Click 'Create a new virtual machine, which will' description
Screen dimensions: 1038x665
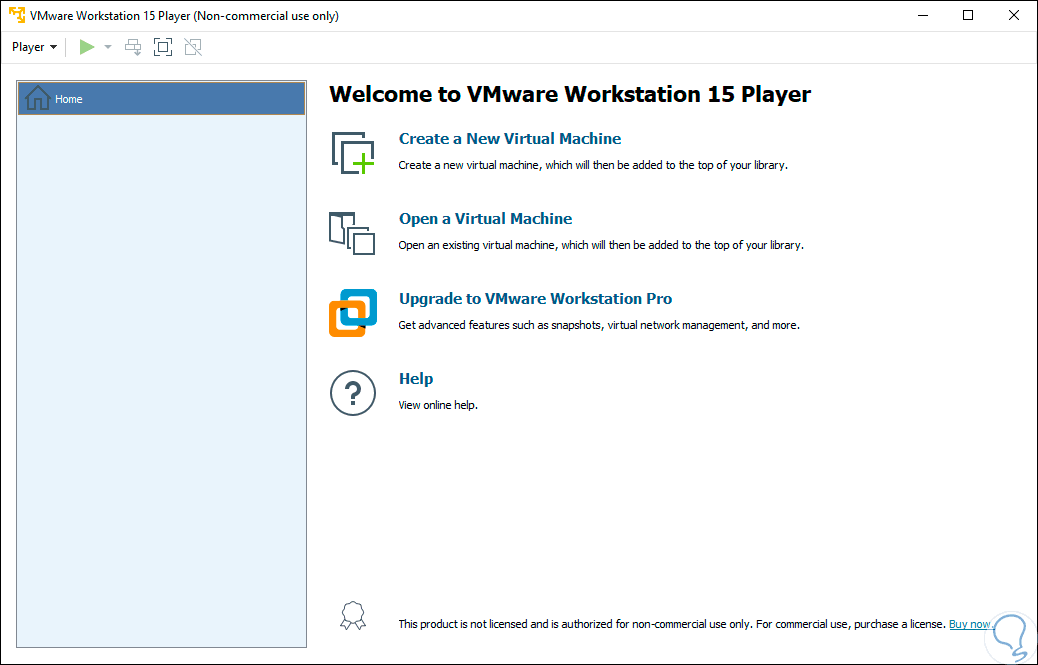[593, 165]
